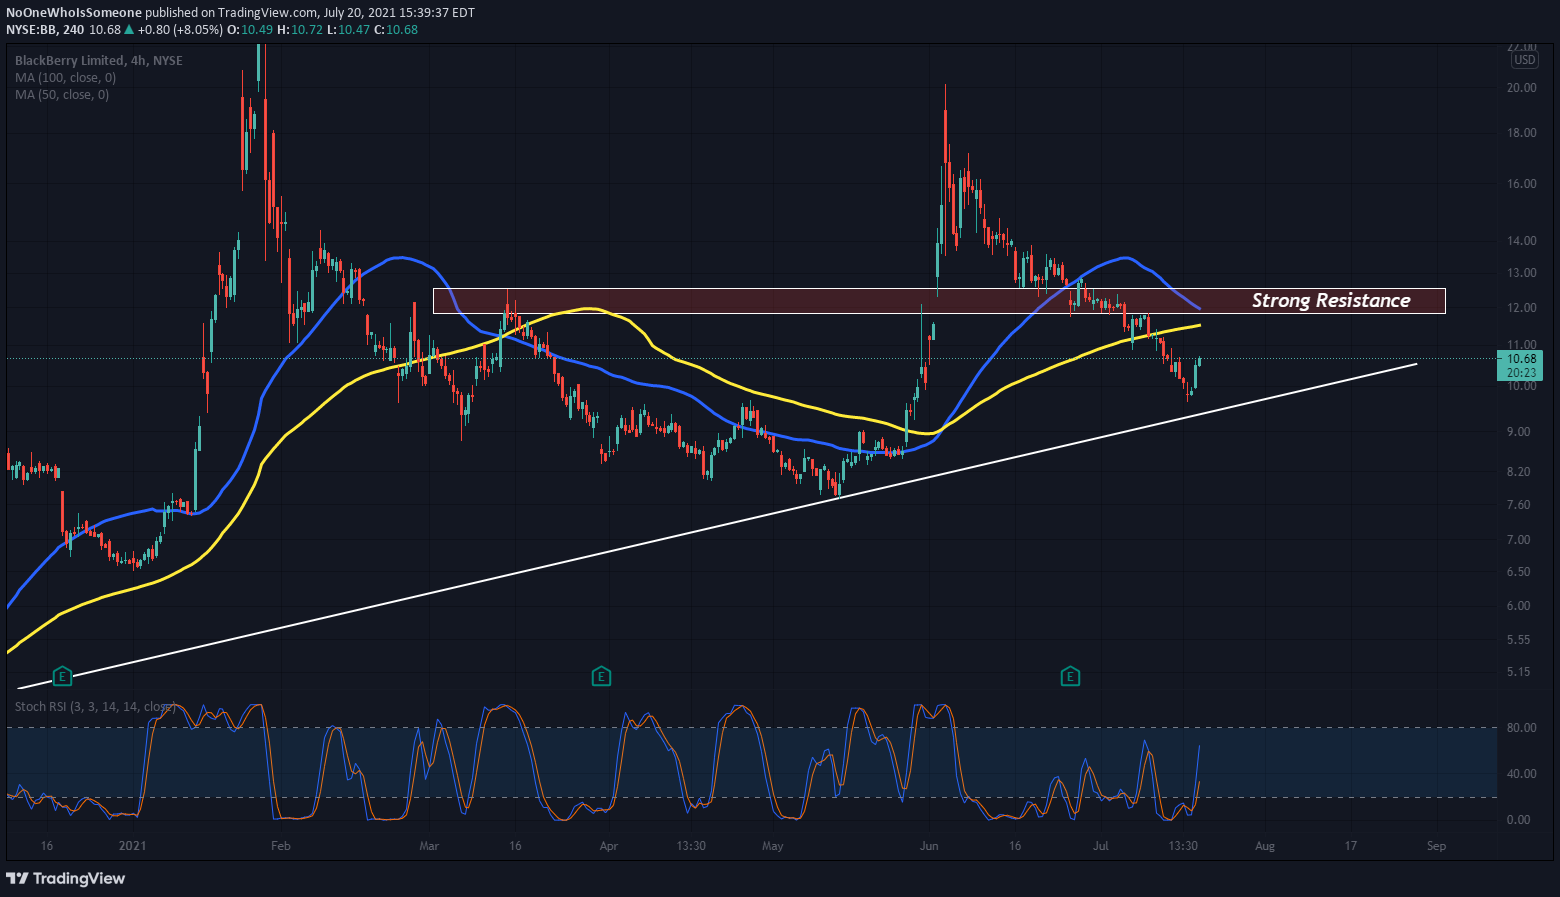Click the Feb label on time axis
1560x897 pixels.
[x=281, y=846]
